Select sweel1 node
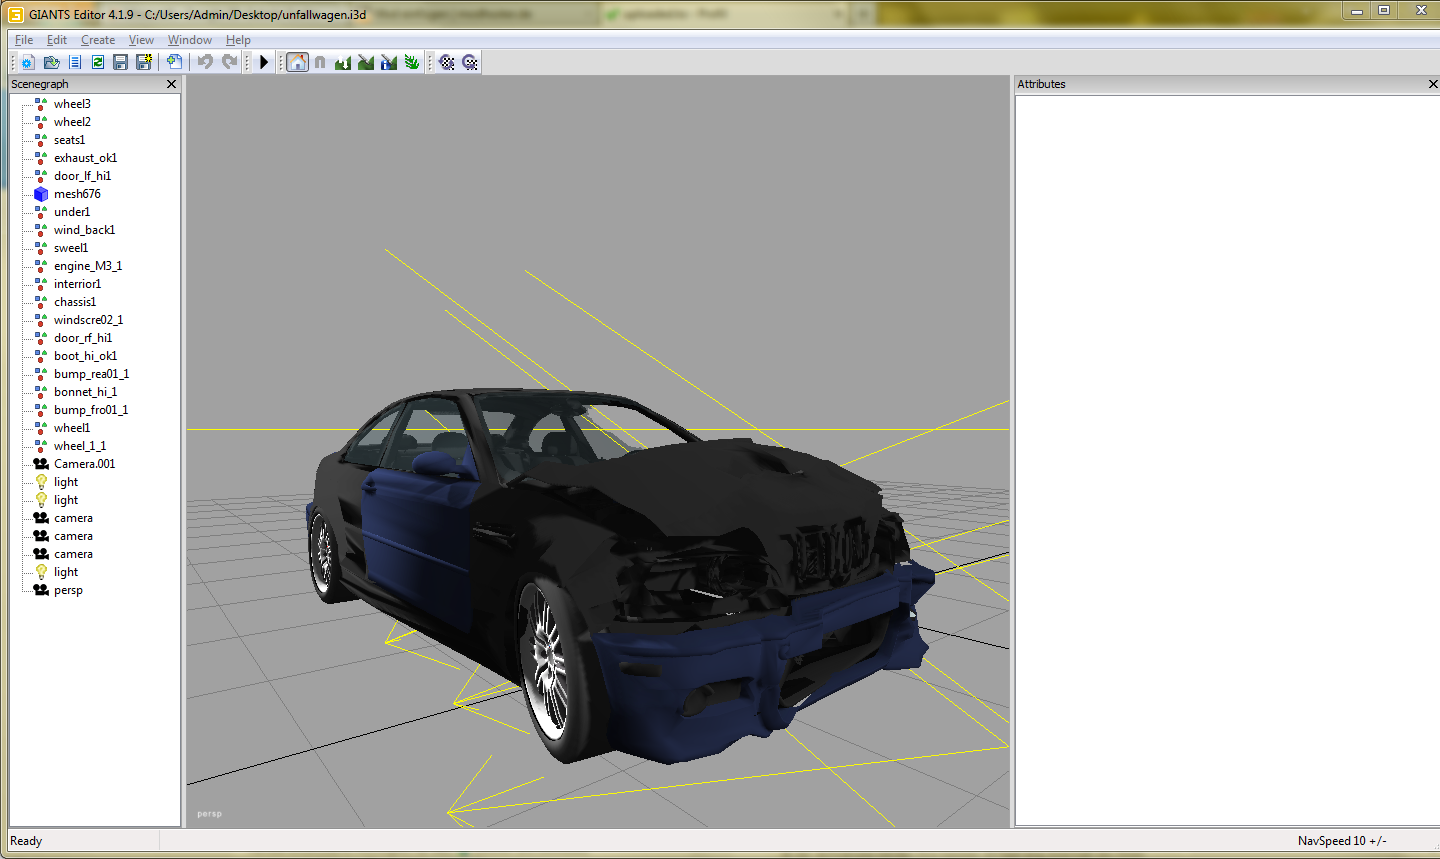This screenshot has height=859, width=1440. (x=71, y=248)
